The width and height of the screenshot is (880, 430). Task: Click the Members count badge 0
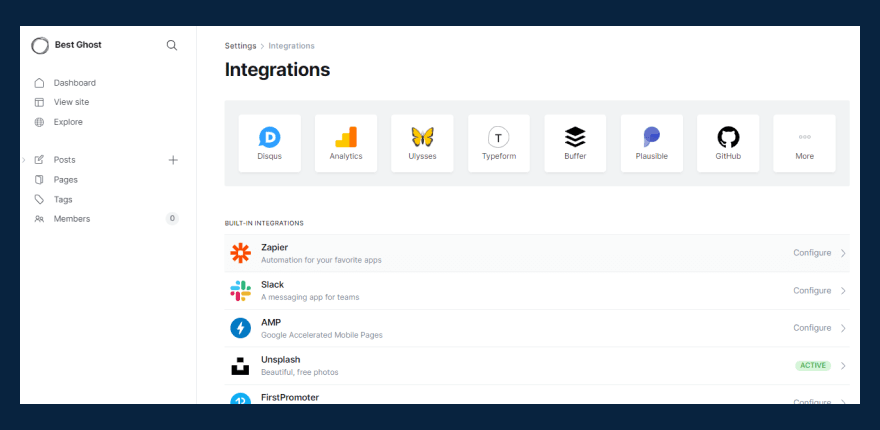[172, 218]
